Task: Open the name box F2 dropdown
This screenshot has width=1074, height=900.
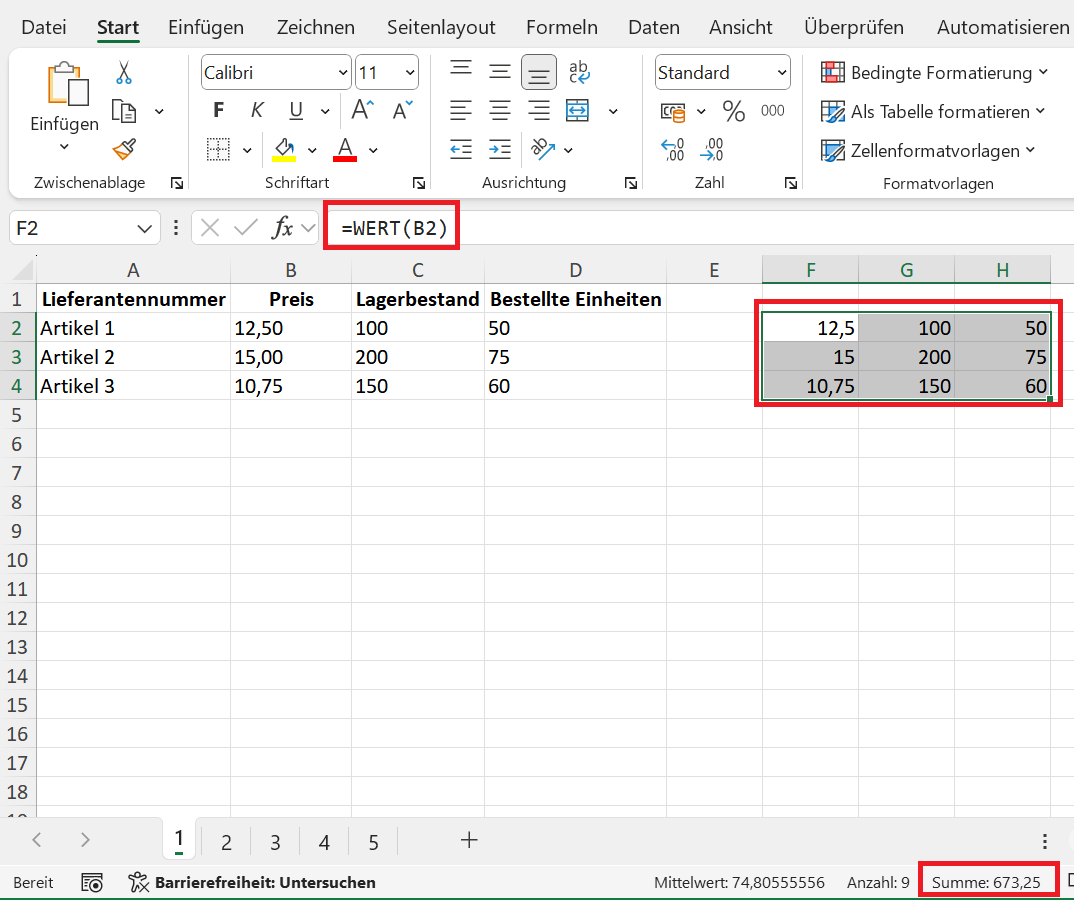Action: click(144, 228)
